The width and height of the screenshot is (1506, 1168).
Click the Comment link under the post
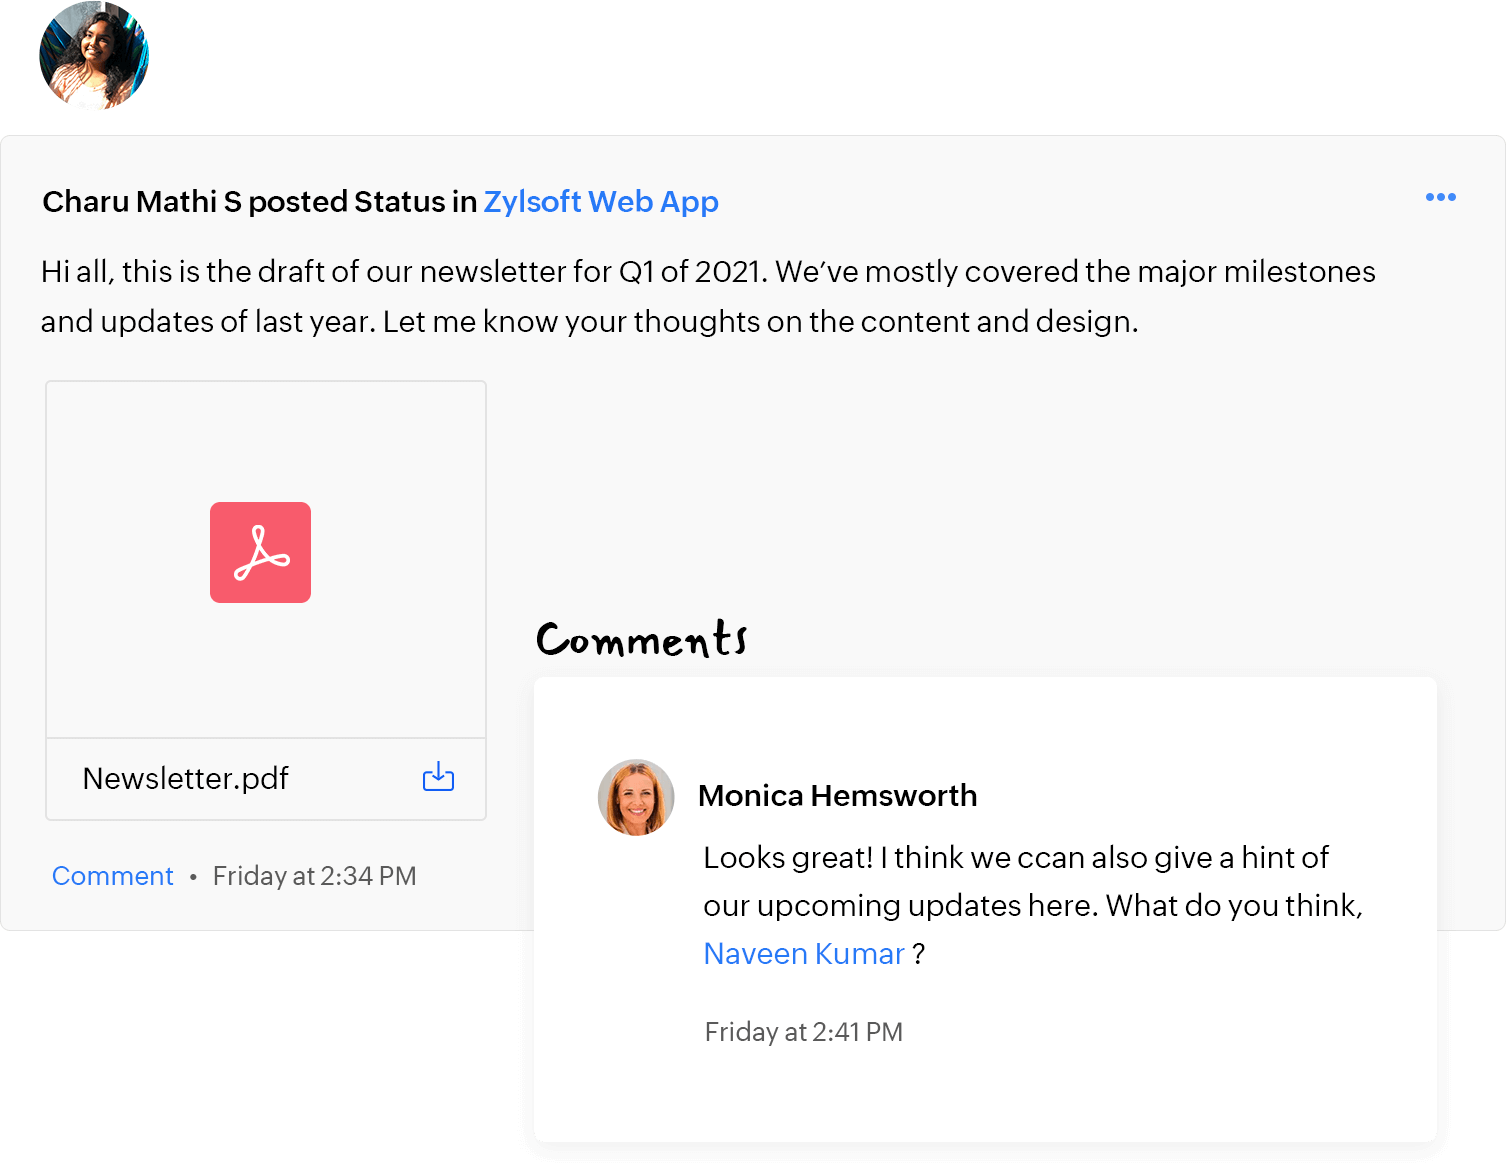click(112, 876)
